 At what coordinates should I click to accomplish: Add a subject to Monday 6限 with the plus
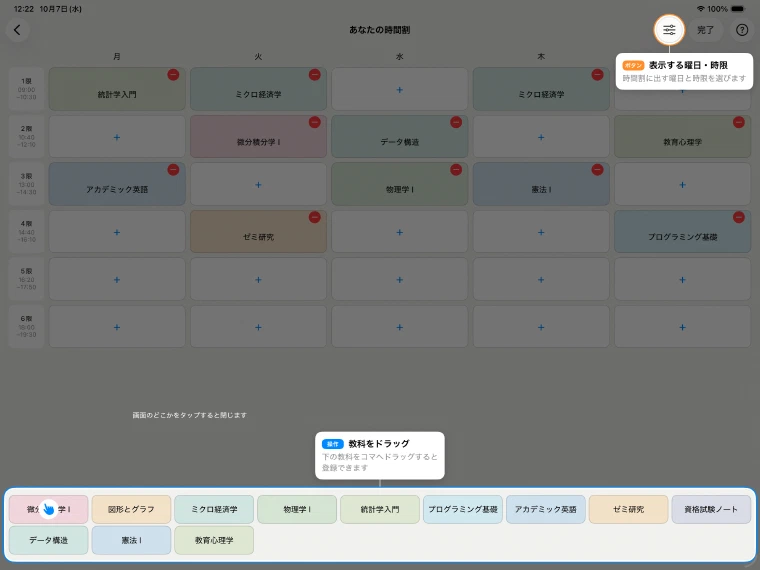tap(117, 327)
